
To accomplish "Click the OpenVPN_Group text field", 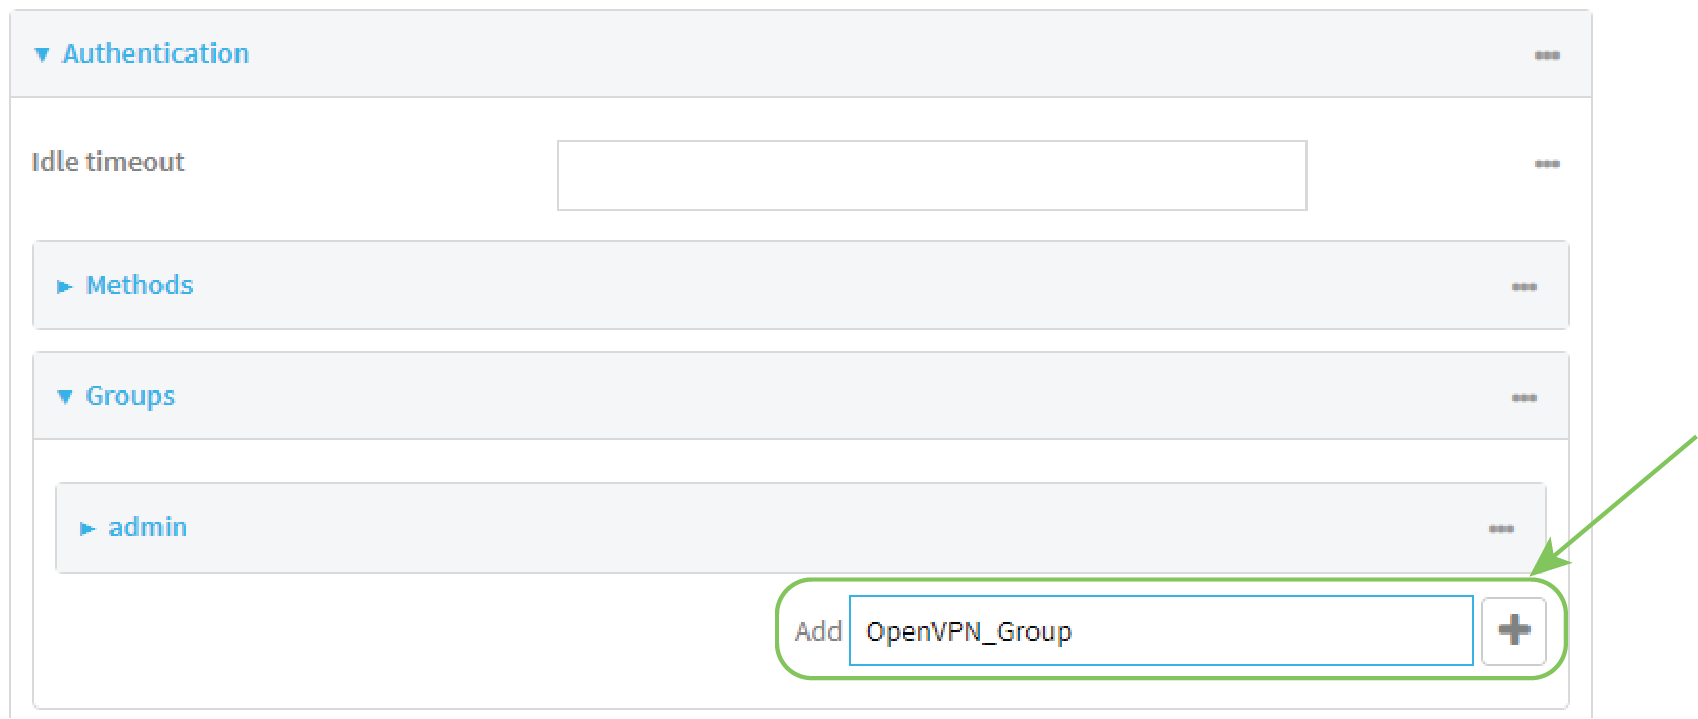I will point(1160,631).
